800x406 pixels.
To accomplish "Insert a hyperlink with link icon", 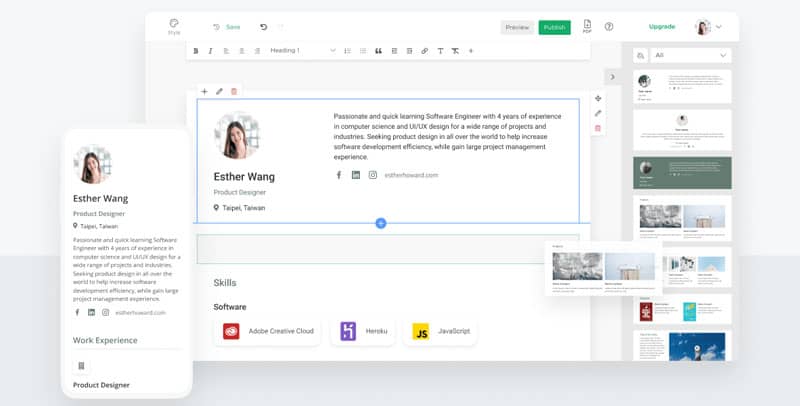I will tap(424, 51).
